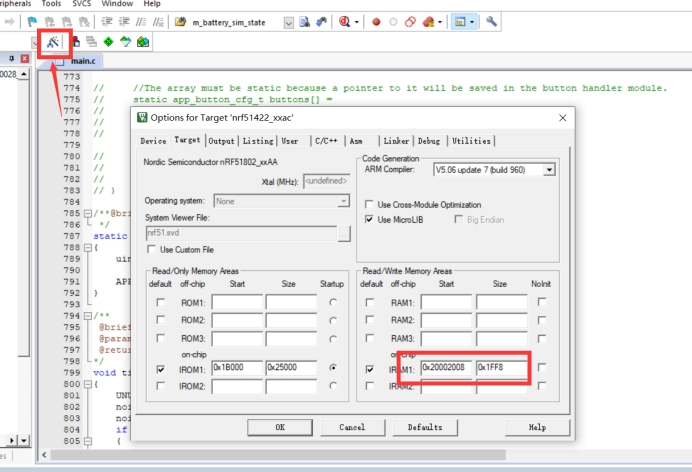Click OK in Options dialog
This screenshot has height=472, width=692.
click(280, 427)
